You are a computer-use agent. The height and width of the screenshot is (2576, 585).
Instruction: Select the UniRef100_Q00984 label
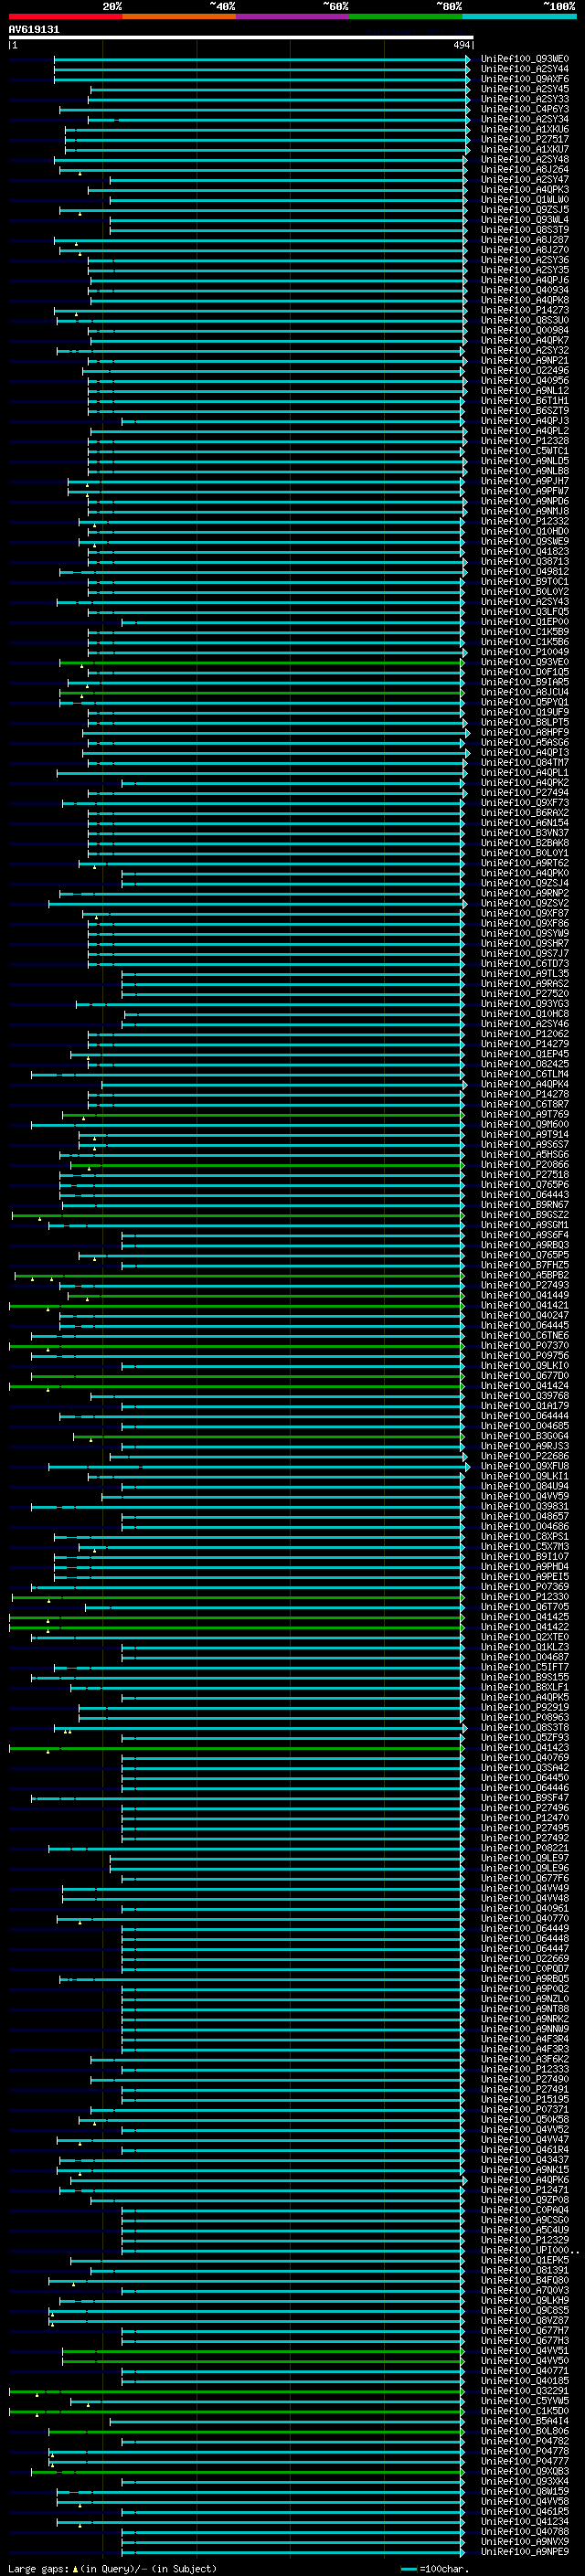(525, 330)
